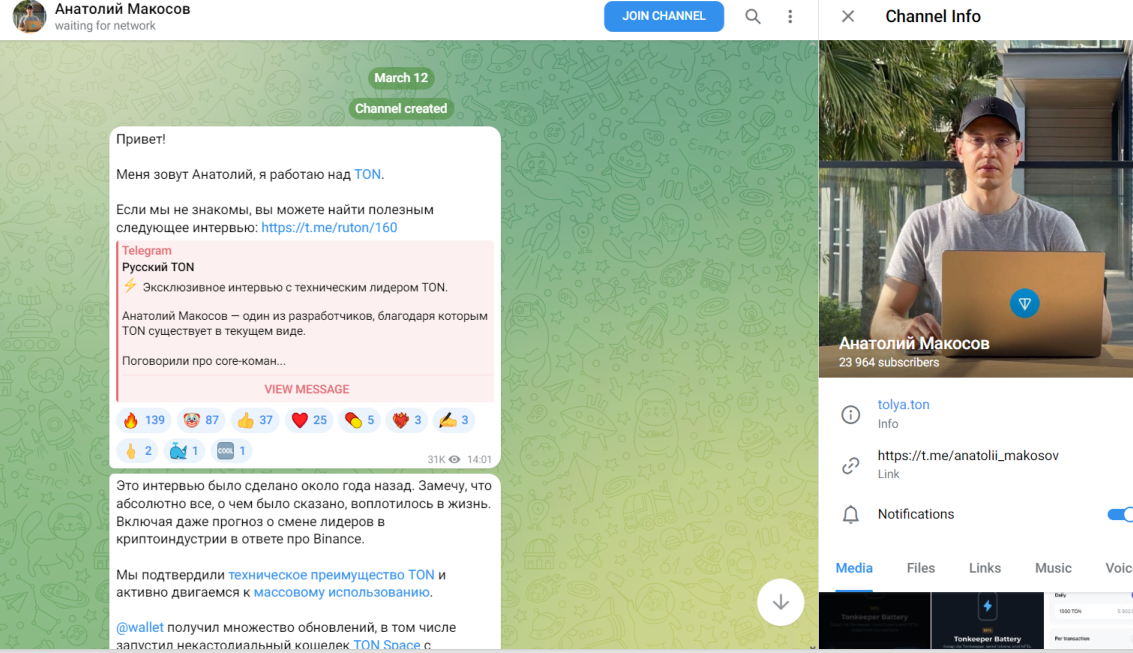This screenshot has height=653, width=1133.
Task: Open the channel profile photo in info panel
Action: [975, 208]
